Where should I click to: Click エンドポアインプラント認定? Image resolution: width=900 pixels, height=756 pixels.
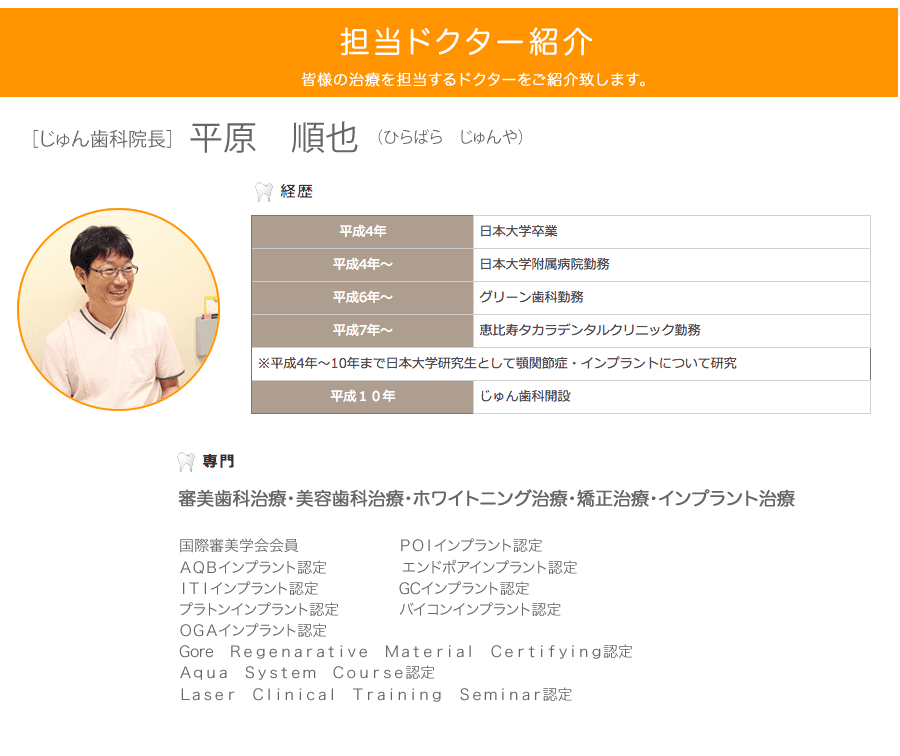click(490, 567)
